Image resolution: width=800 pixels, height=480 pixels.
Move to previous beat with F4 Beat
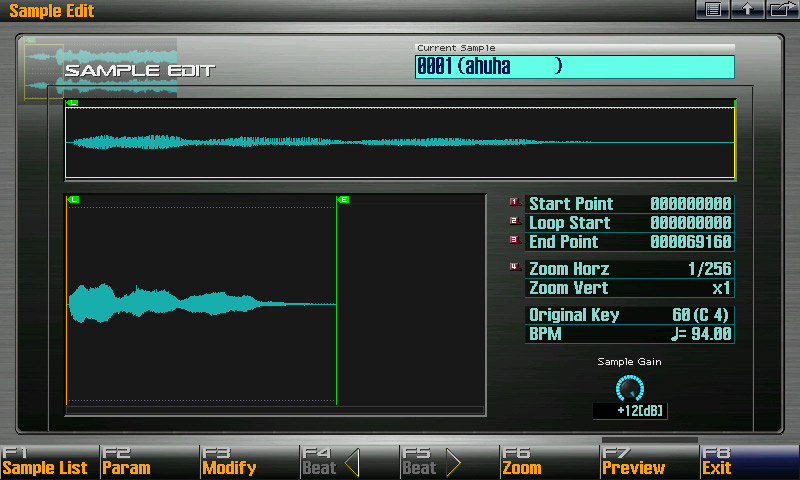click(x=349, y=462)
